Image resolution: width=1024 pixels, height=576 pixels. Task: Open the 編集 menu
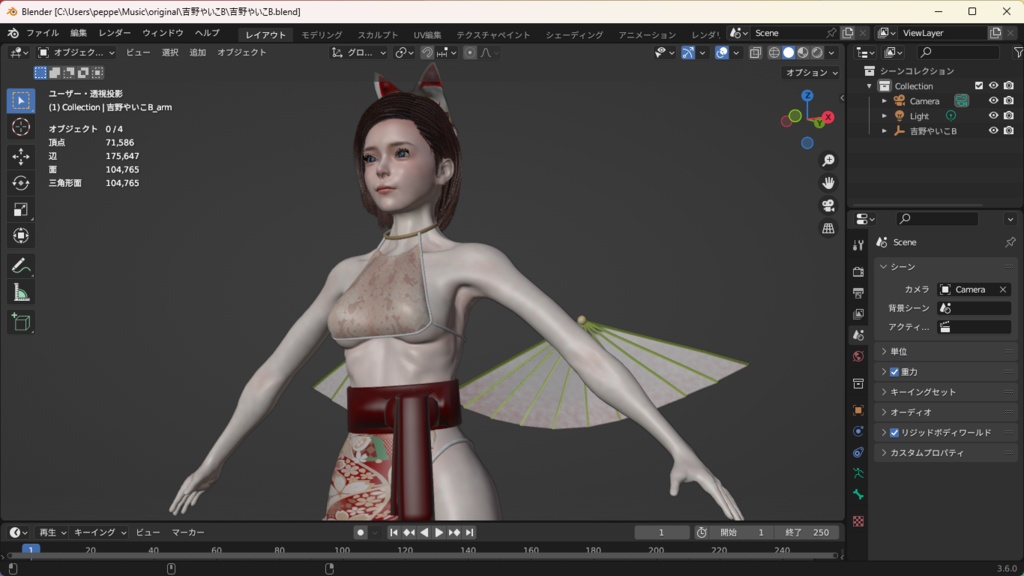tap(78, 33)
